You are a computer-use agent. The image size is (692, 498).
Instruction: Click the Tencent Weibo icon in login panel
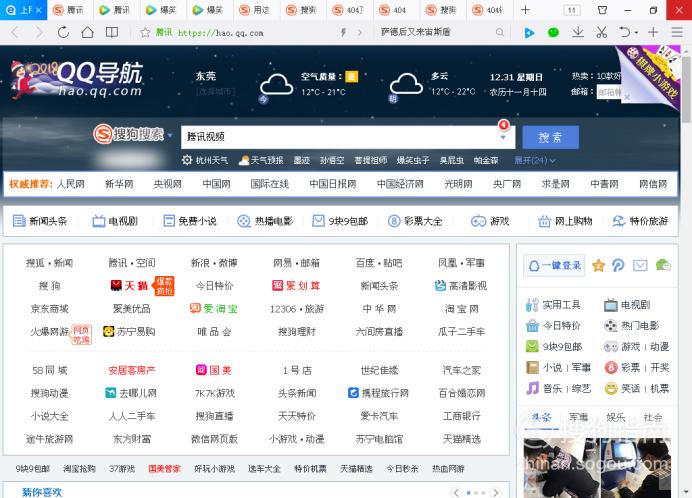[x=619, y=265]
